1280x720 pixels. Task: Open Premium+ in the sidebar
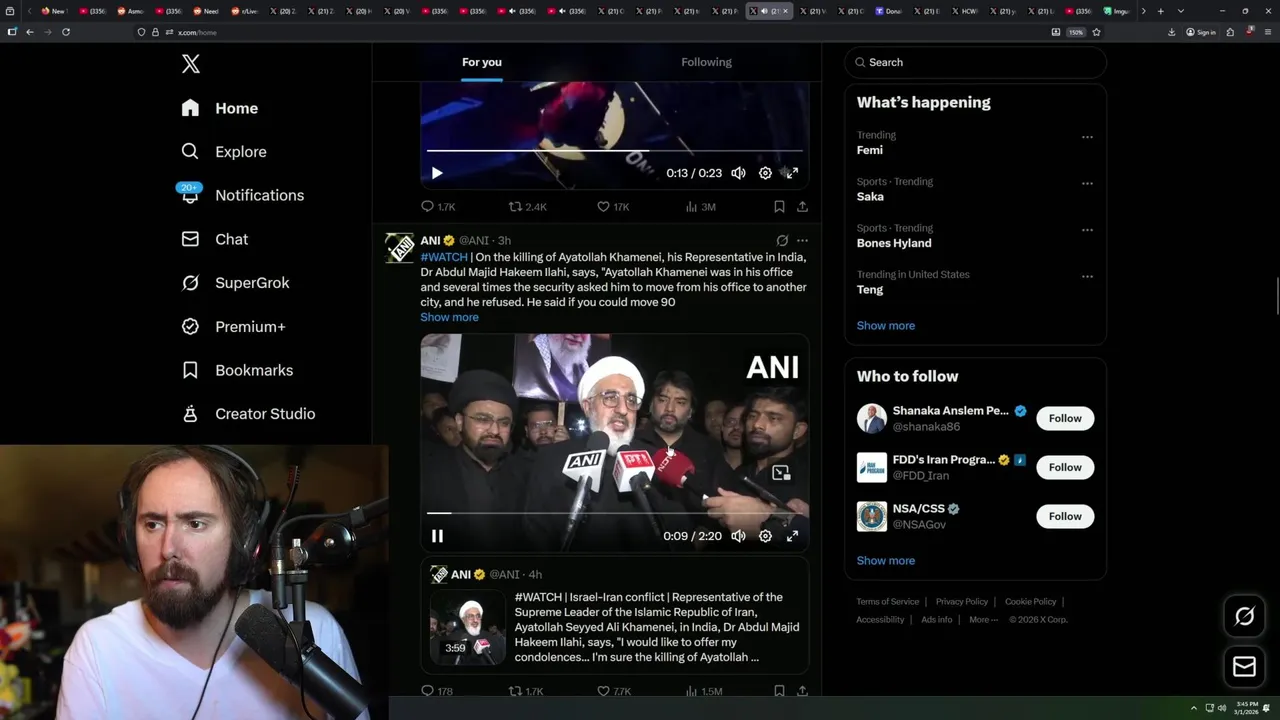pyautogui.click(x=233, y=326)
